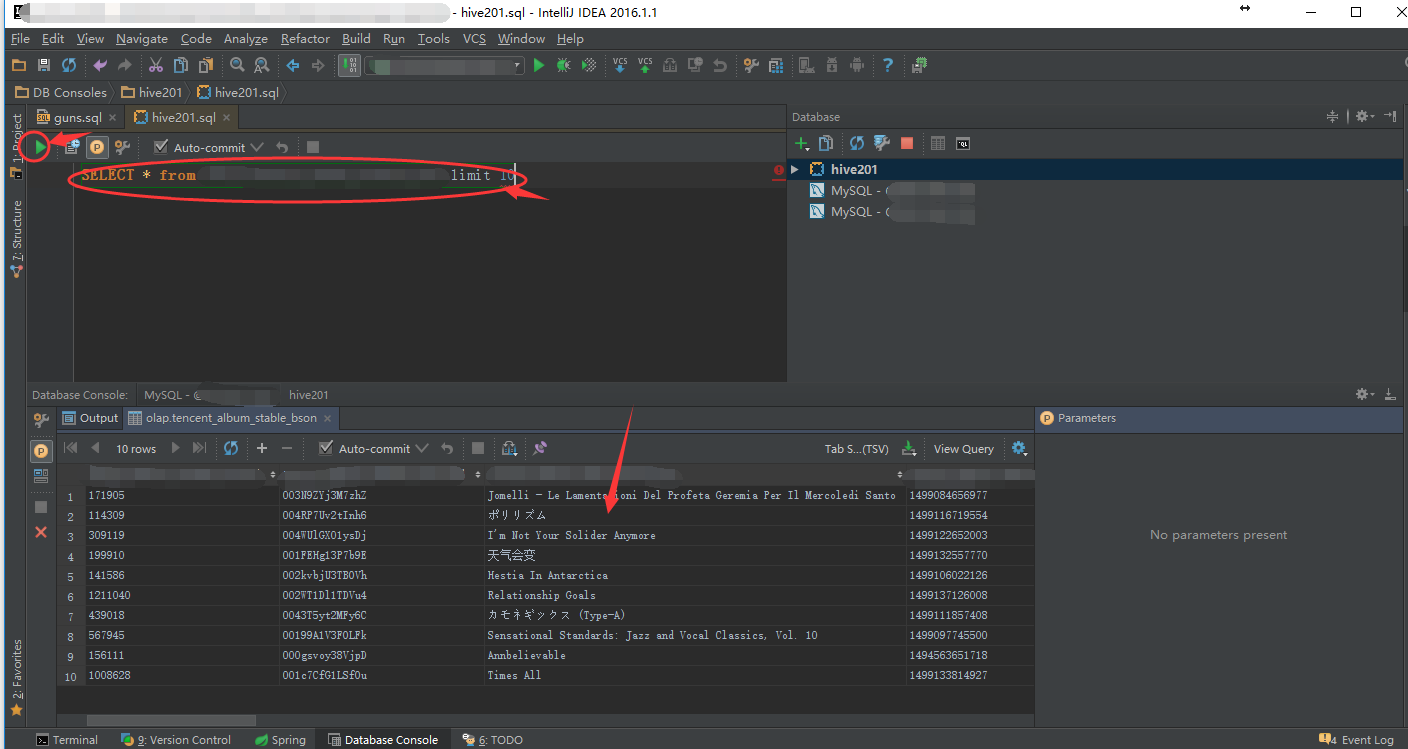Click DB Consoles breadcrumb

point(60,92)
